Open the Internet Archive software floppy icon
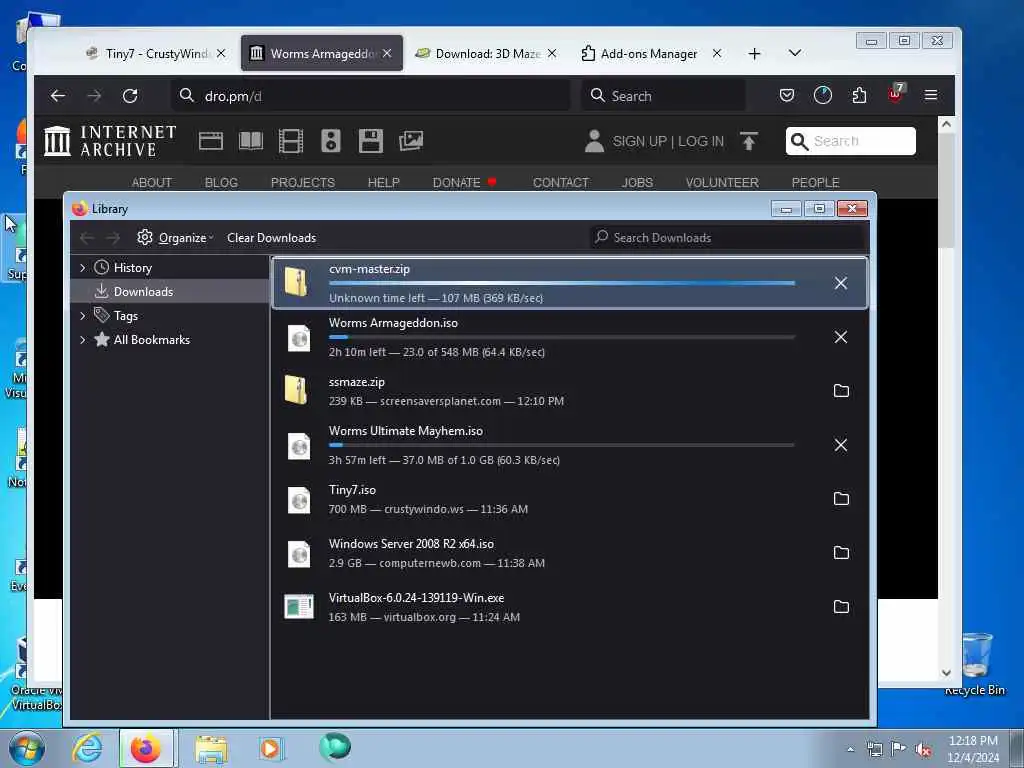The width and height of the screenshot is (1024, 768). (370, 141)
